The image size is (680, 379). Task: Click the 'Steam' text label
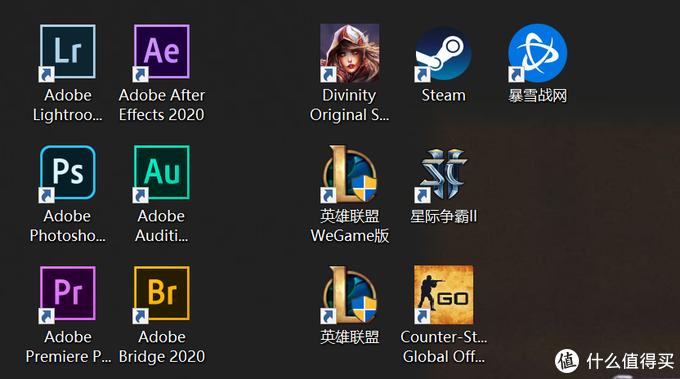coord(443,95)
